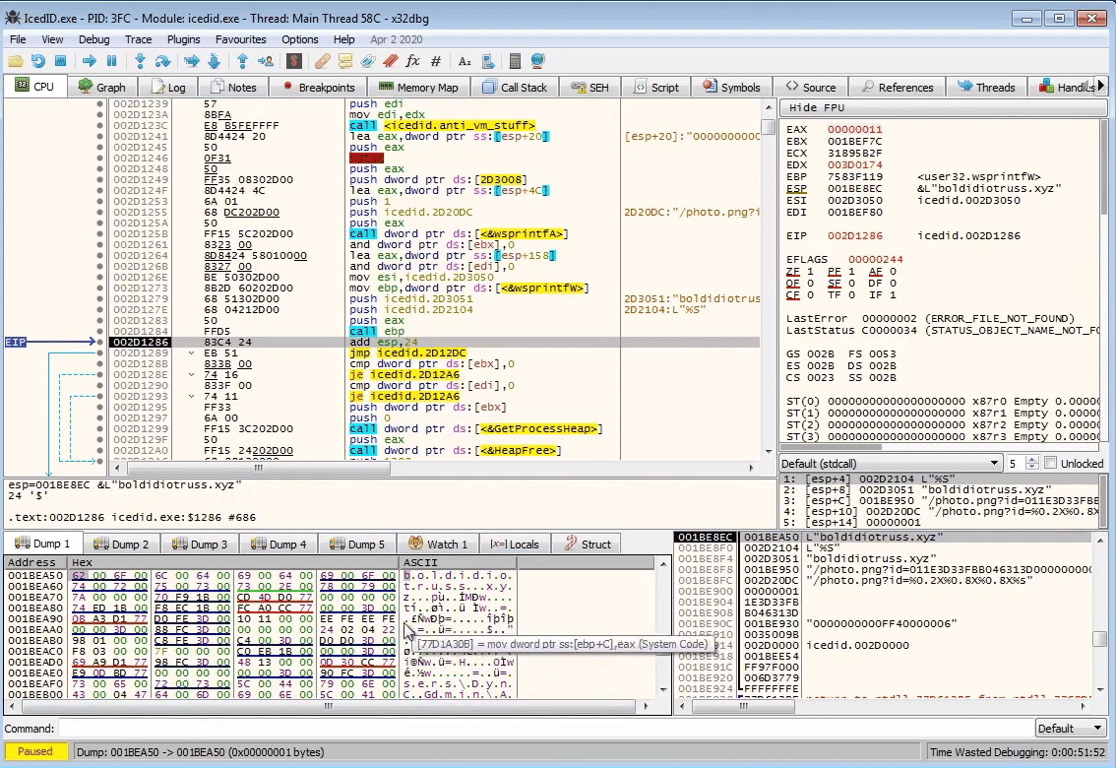Open the Scylla plugin icon

(x=294, y=61)
